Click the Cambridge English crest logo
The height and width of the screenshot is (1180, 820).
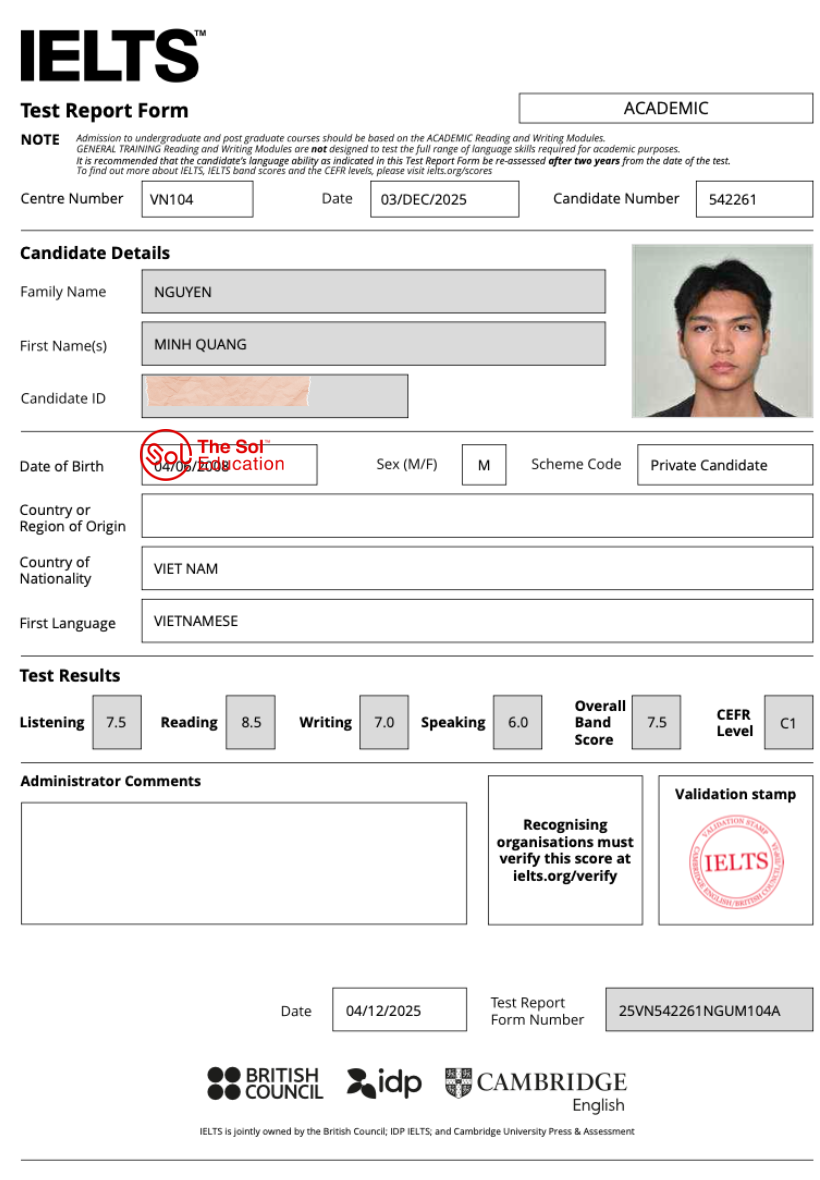point(458,1082)
